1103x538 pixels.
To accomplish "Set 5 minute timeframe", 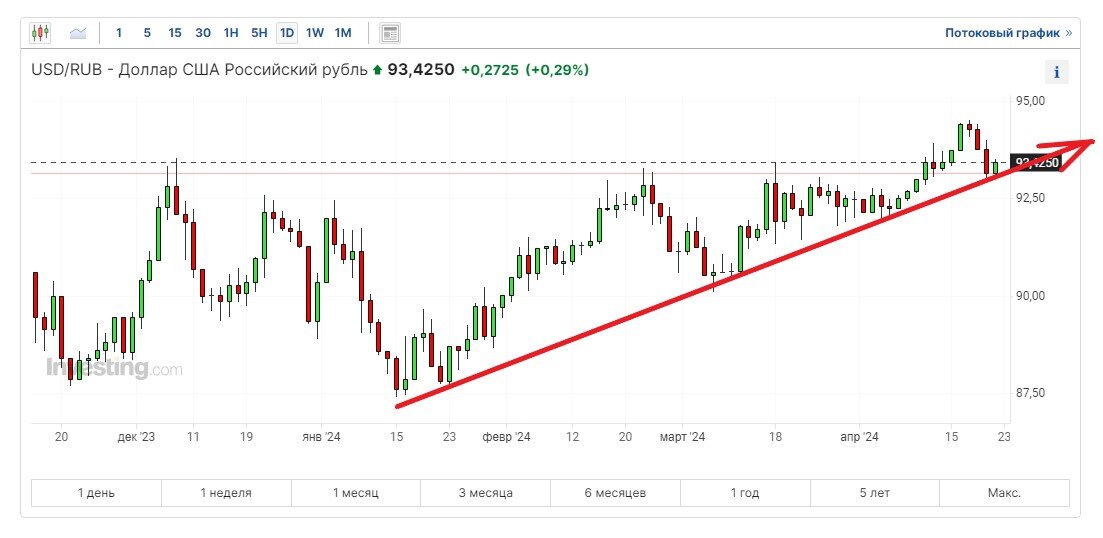I will coord(147,32).
